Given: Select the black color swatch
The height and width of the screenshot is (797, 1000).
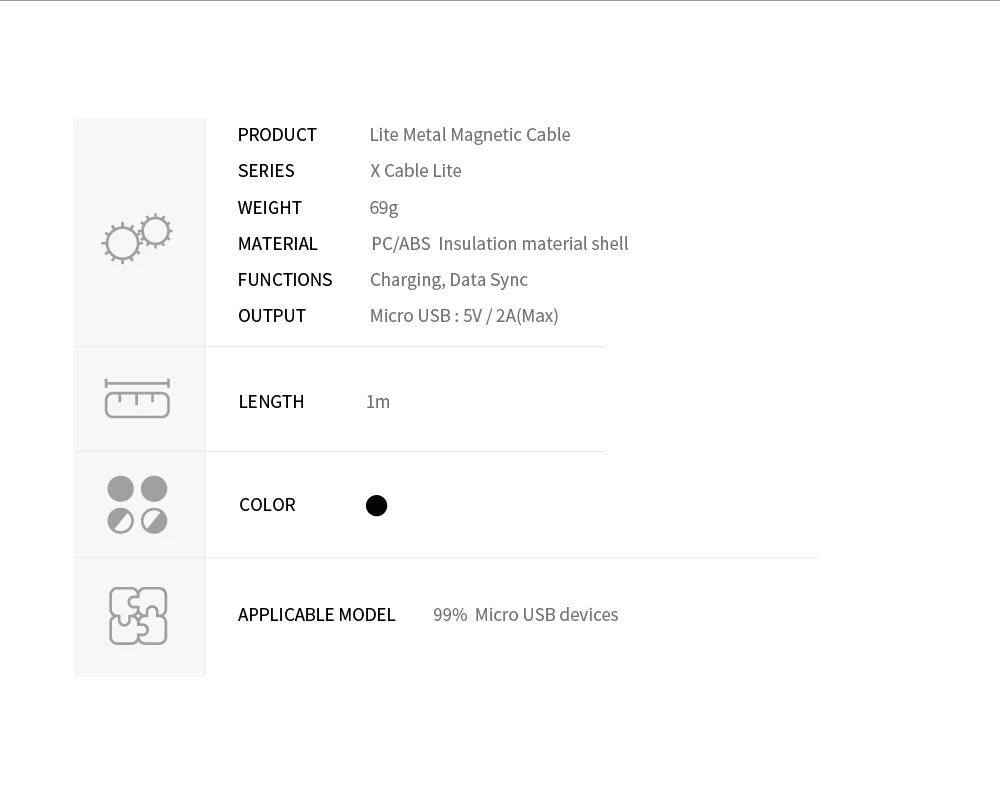Looking at the screenshot, I should point(376,506).
